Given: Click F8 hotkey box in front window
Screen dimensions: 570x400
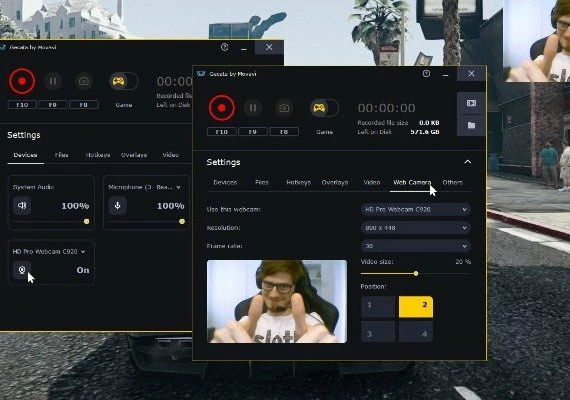Looking at the screenshot, I should 284,132.
